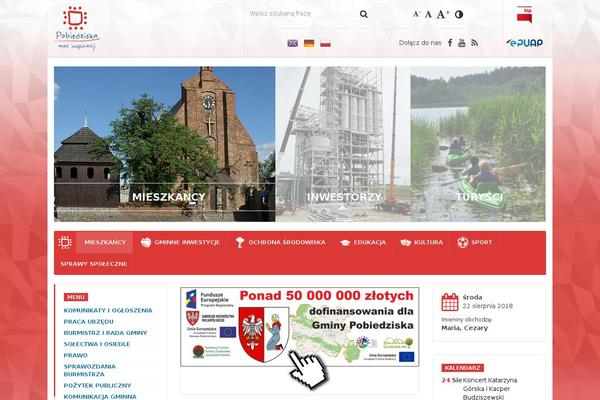Open the Mieszkańcy photo banner
The height and width of the screenshot is (400, 600).
click(165, 144)
